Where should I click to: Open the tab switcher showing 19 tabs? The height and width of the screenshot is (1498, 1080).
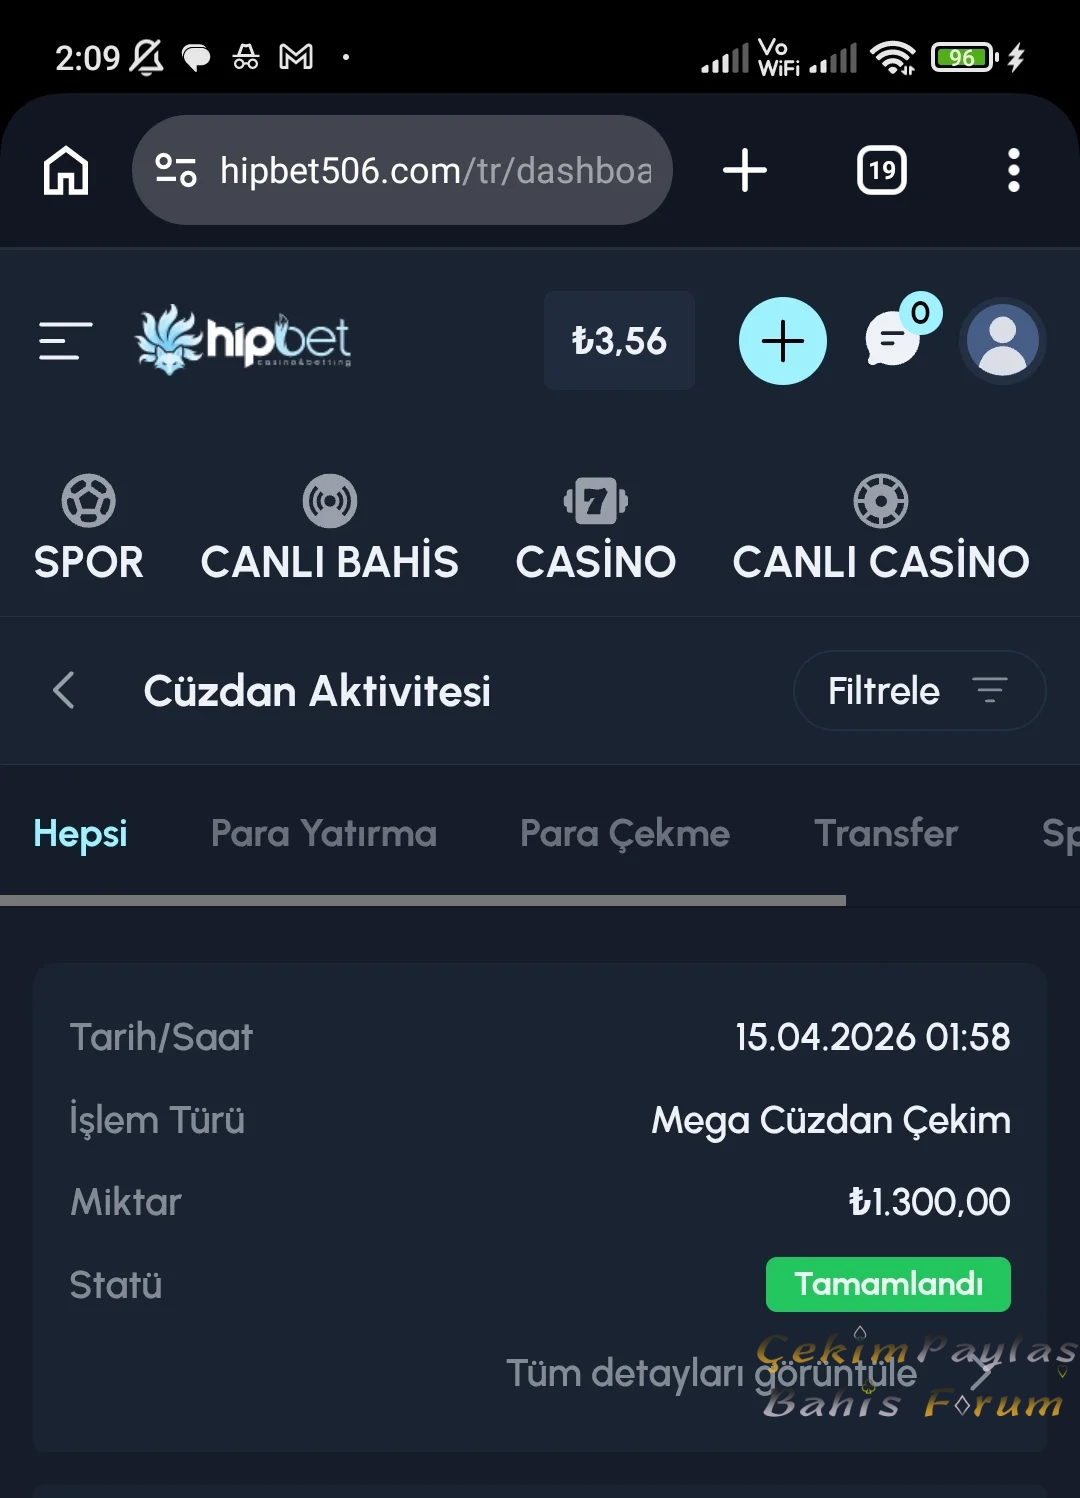point(882,170)
